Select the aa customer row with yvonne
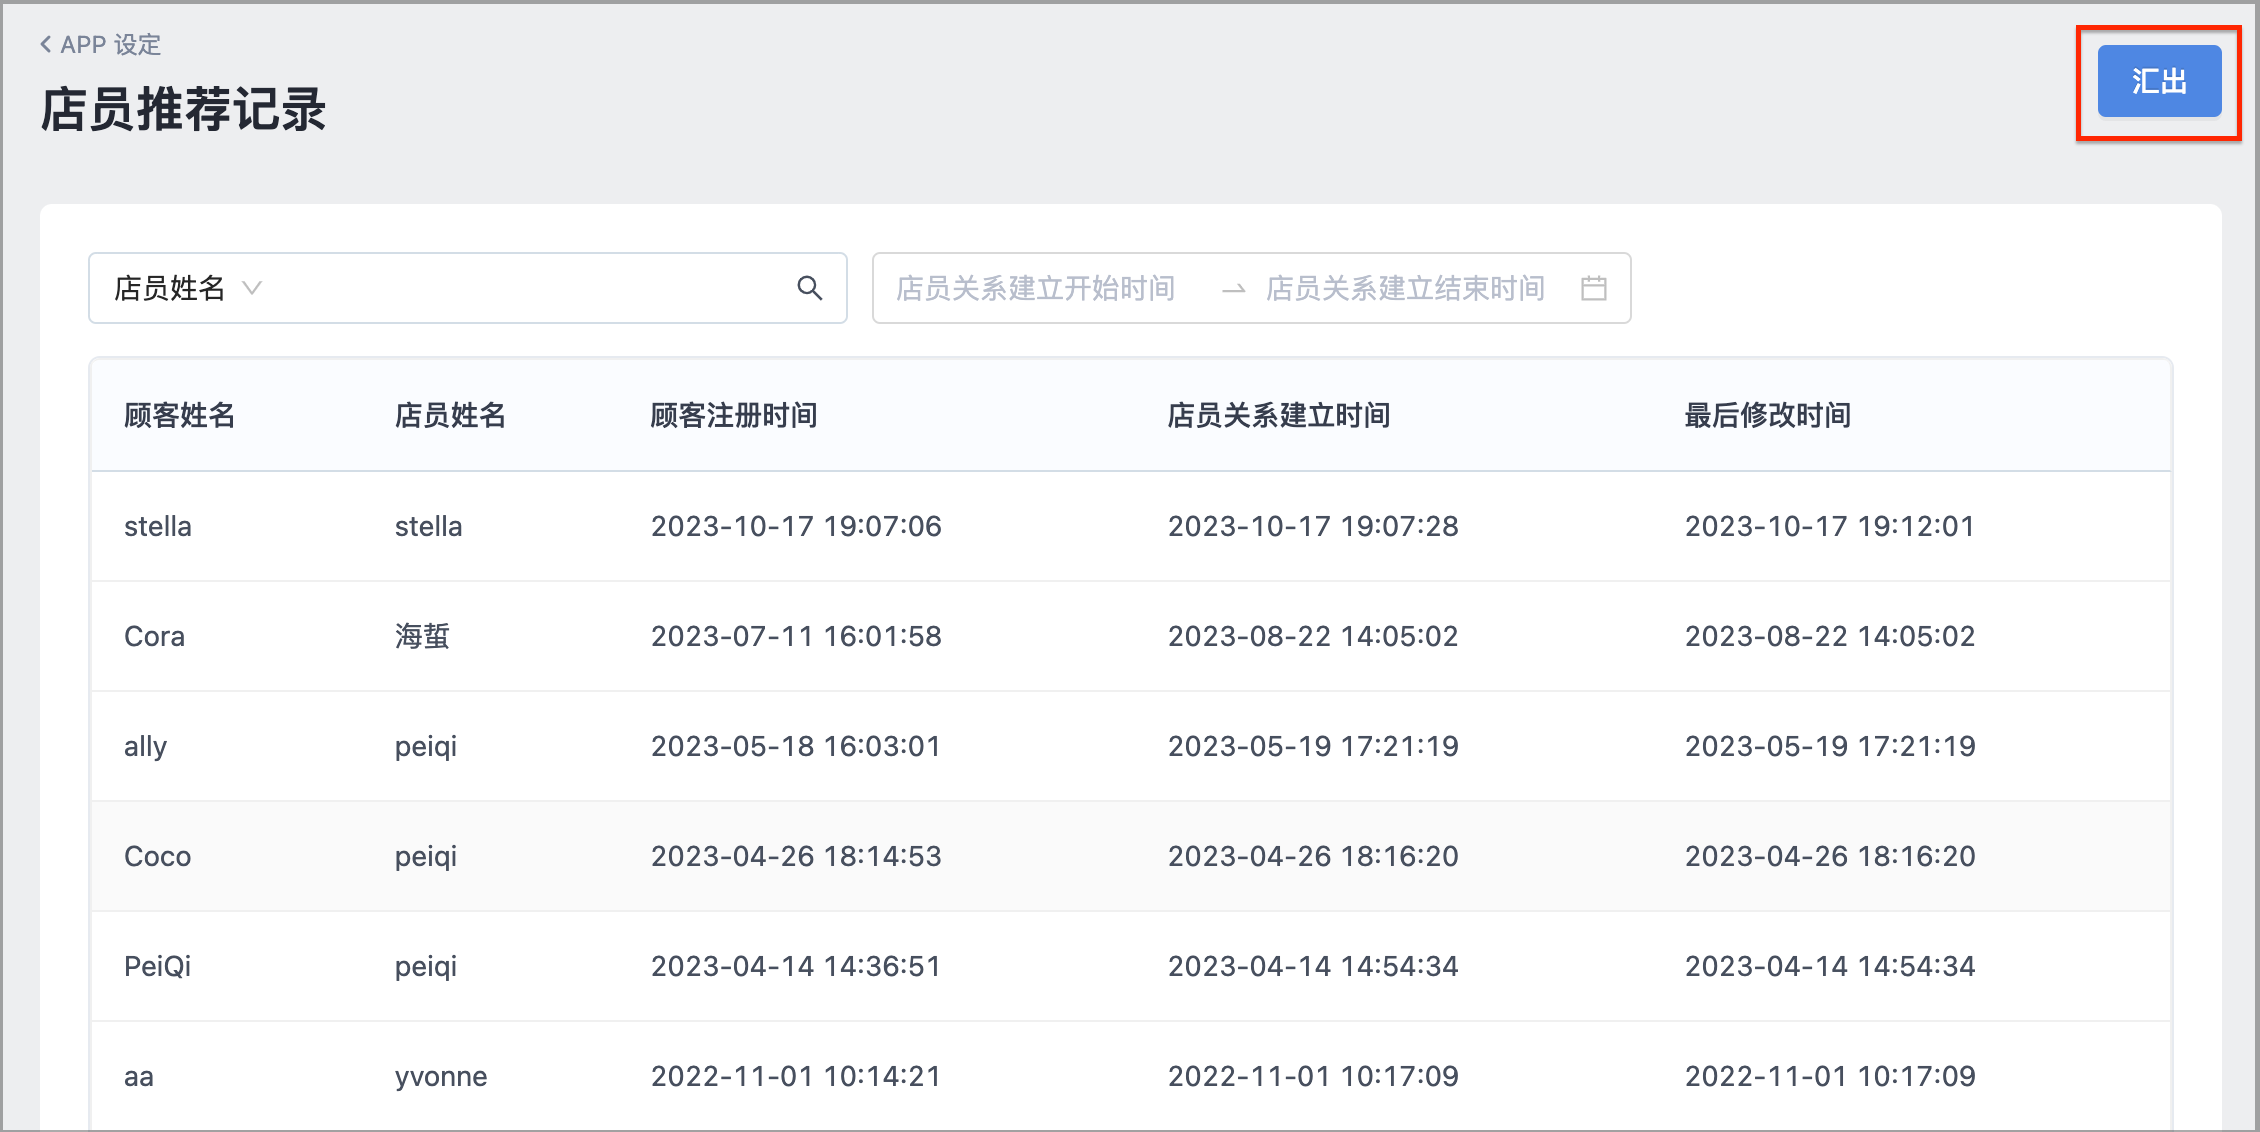This screenshot has width=2260, height=1132. point(1131,1076)
